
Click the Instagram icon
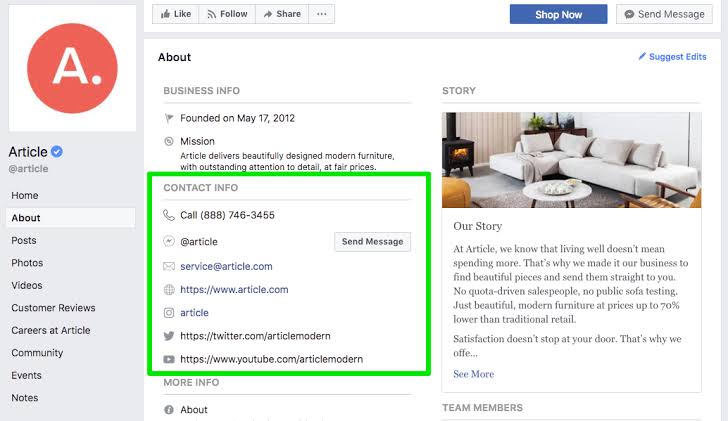click(169, 313)
